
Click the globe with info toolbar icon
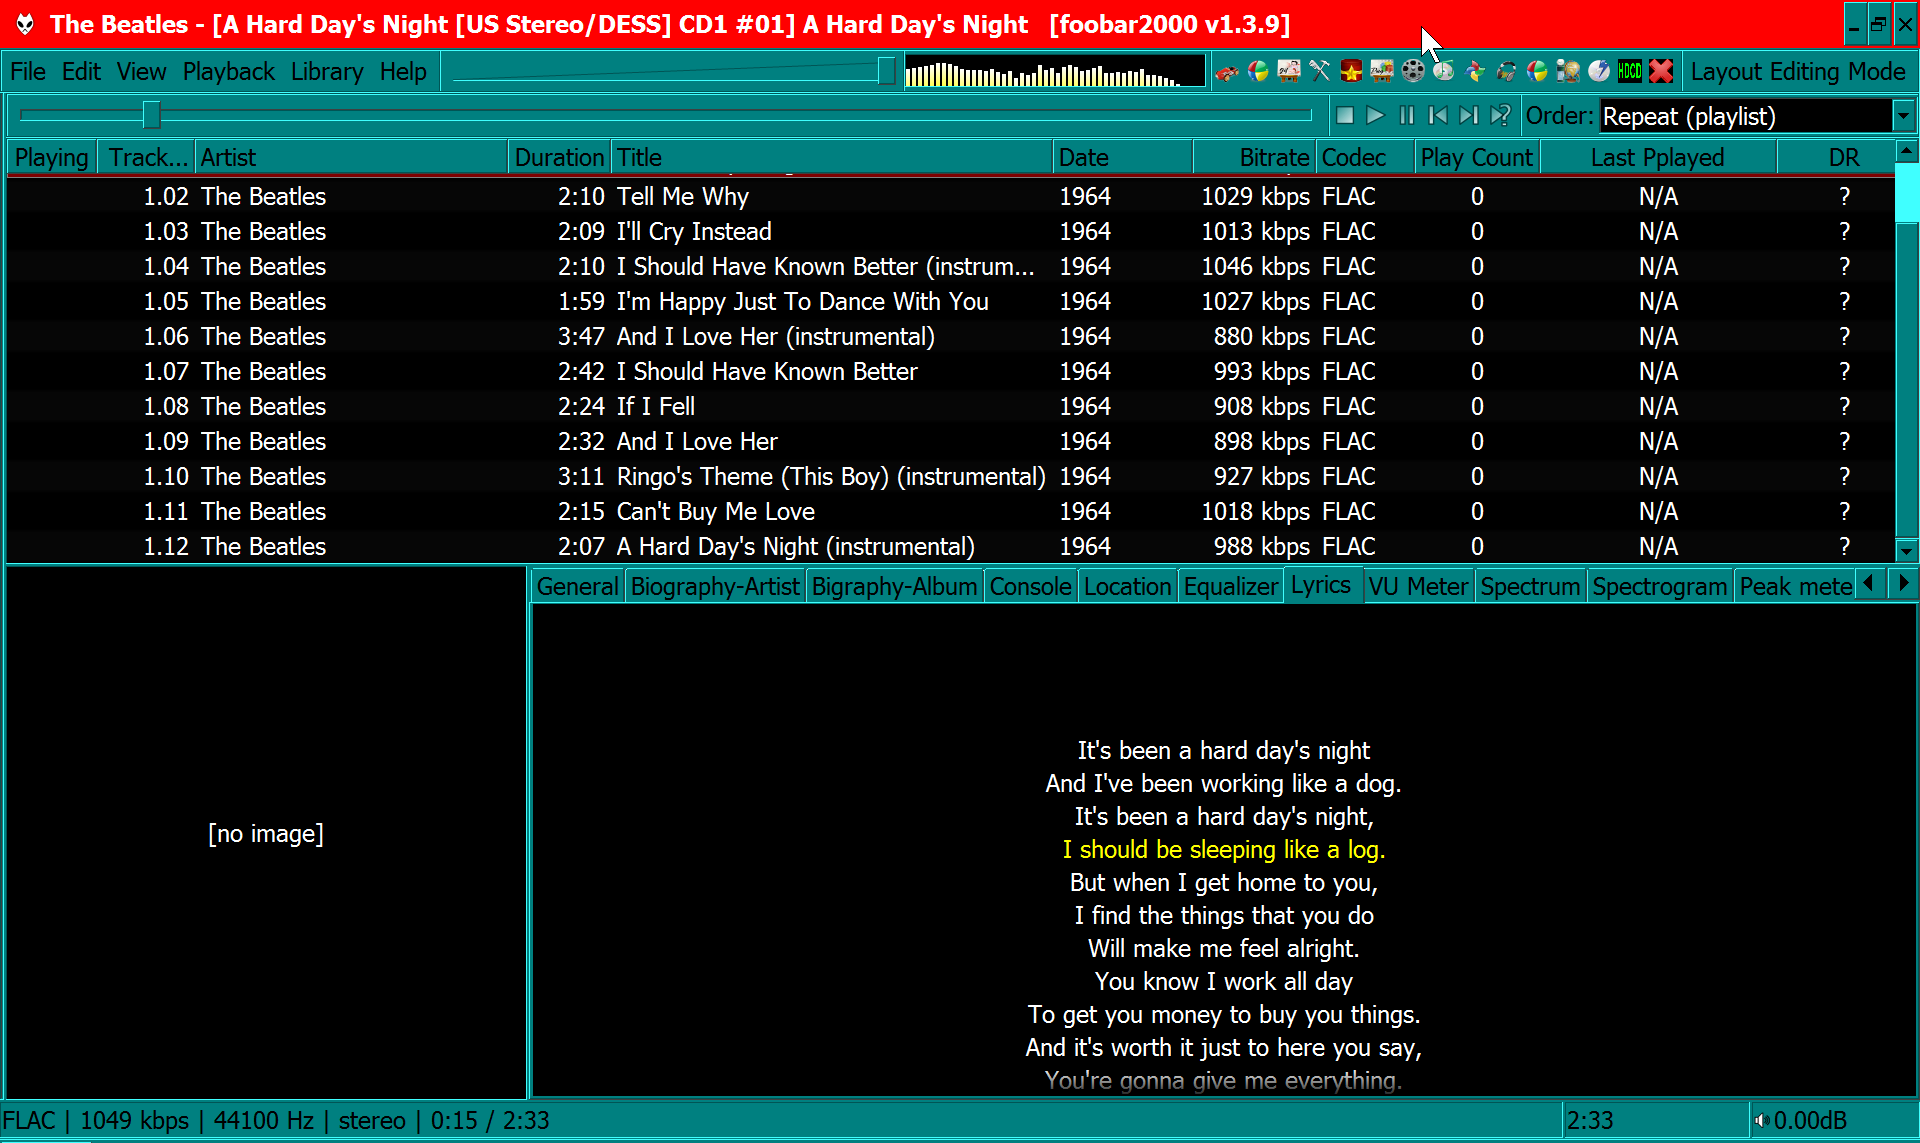[1568, 71]
